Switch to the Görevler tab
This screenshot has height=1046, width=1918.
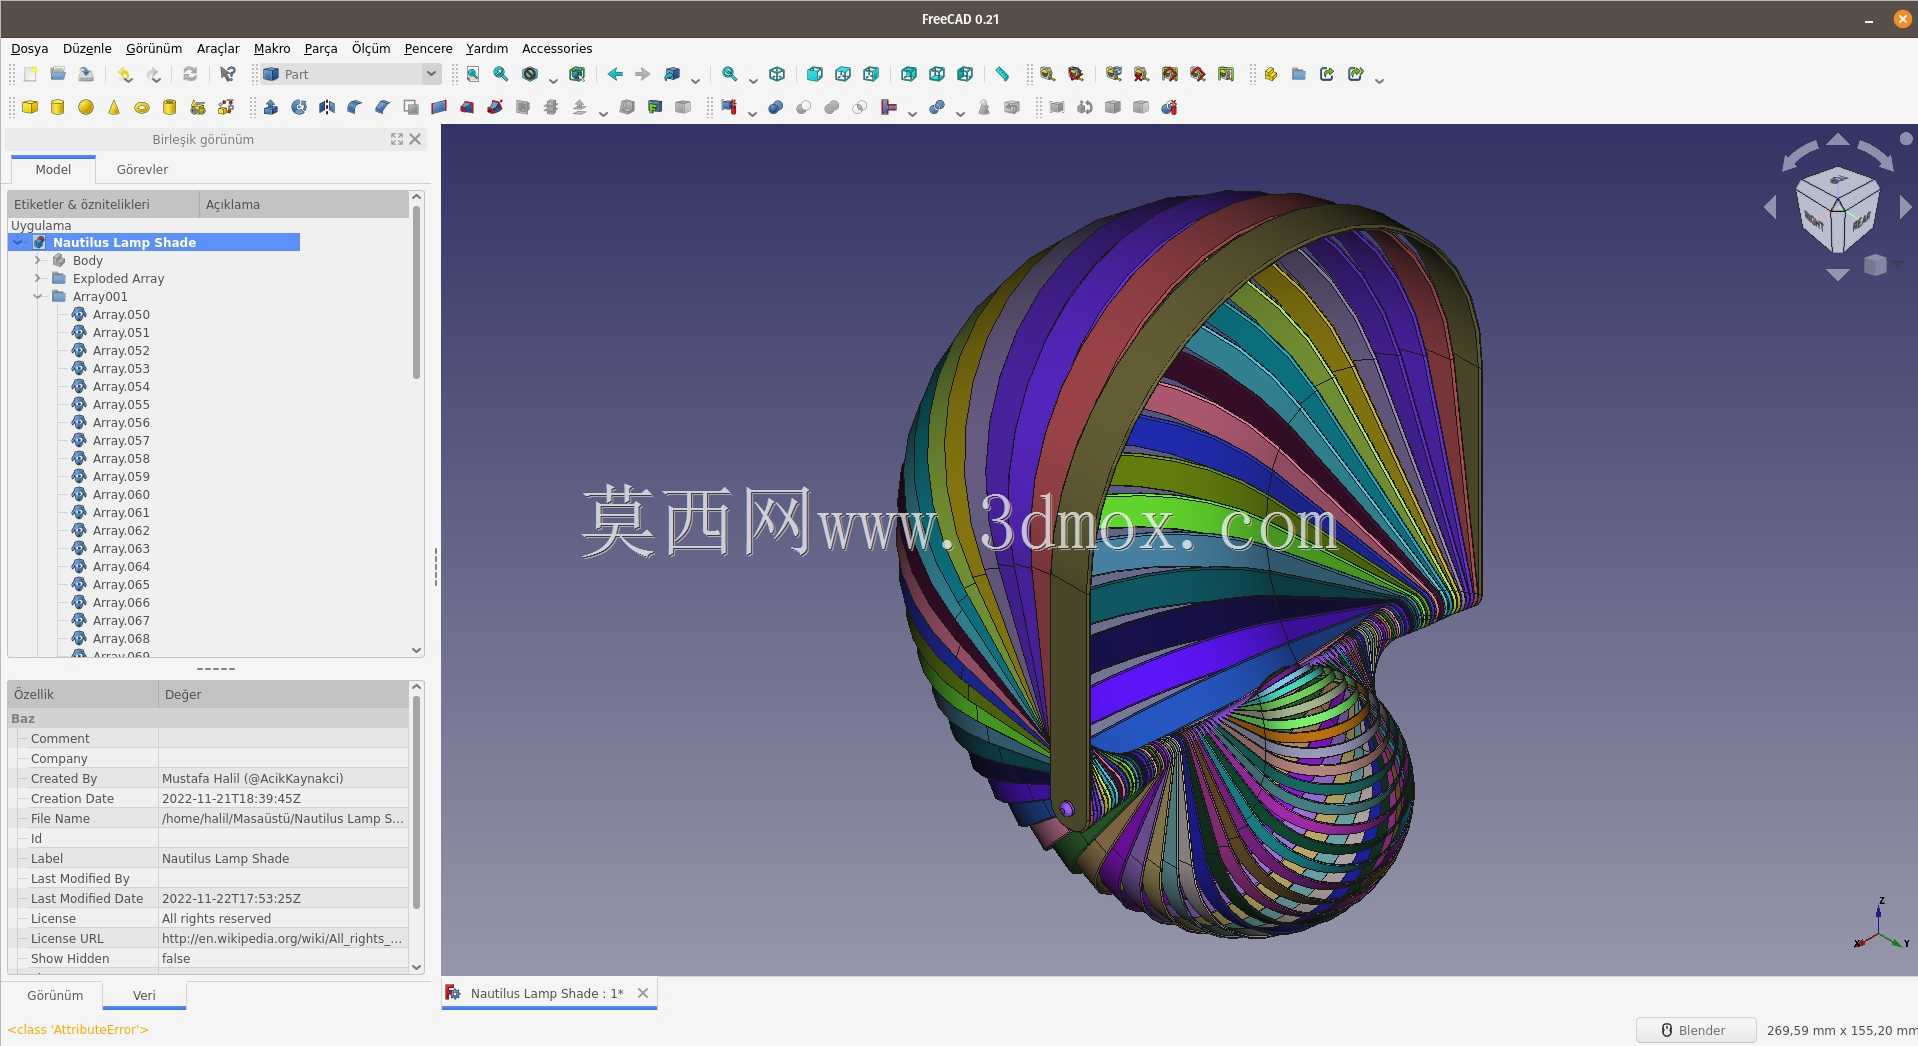[x=142, y=169]
